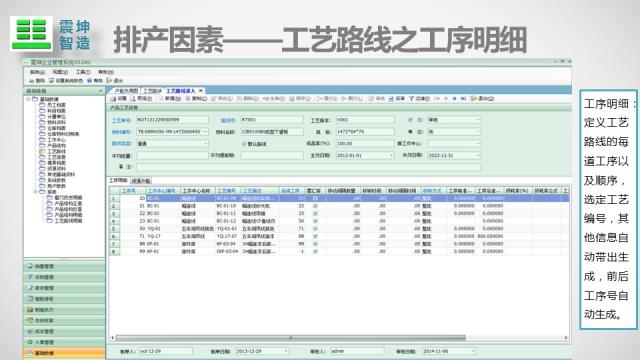The width and height of the screenshot is (640, 360).
Task: Click the browse button beside 物料编号
Action: [205, 132]
